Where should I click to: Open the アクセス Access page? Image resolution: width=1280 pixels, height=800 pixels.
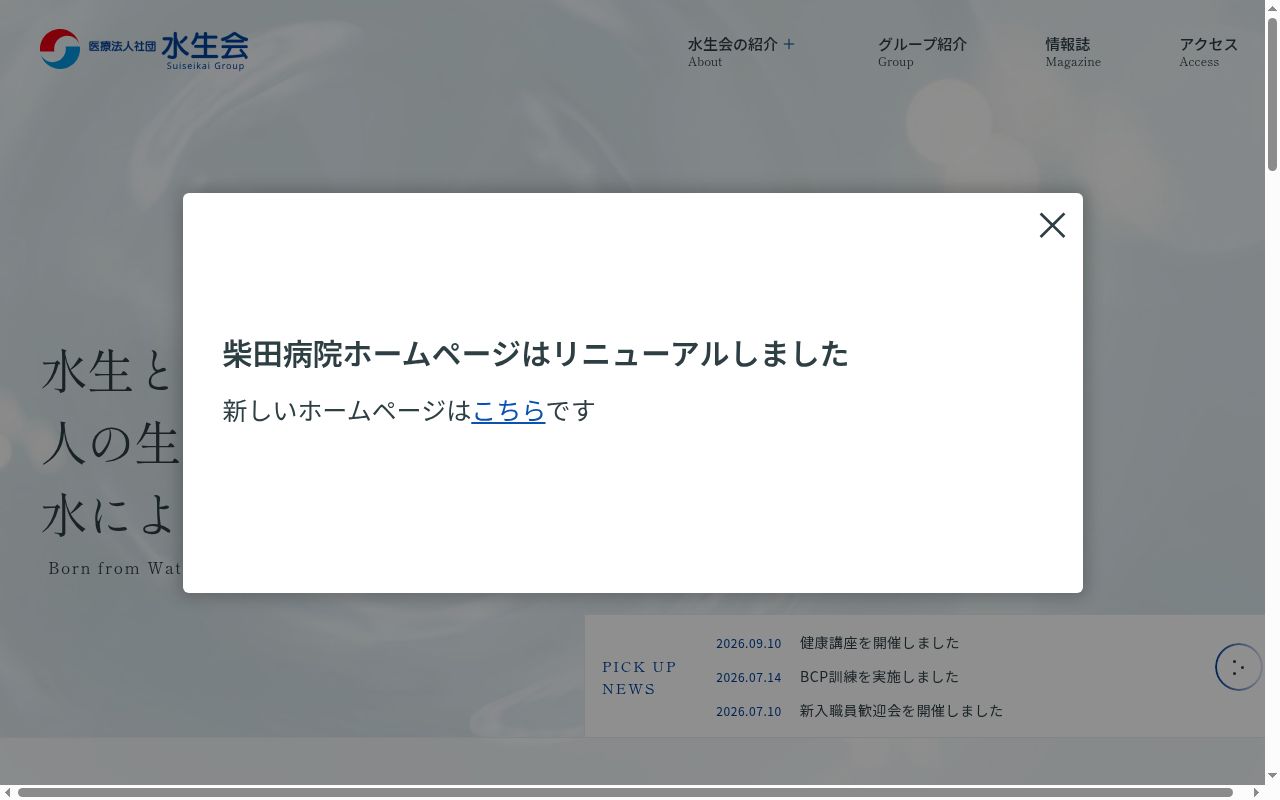(1208, 52)
